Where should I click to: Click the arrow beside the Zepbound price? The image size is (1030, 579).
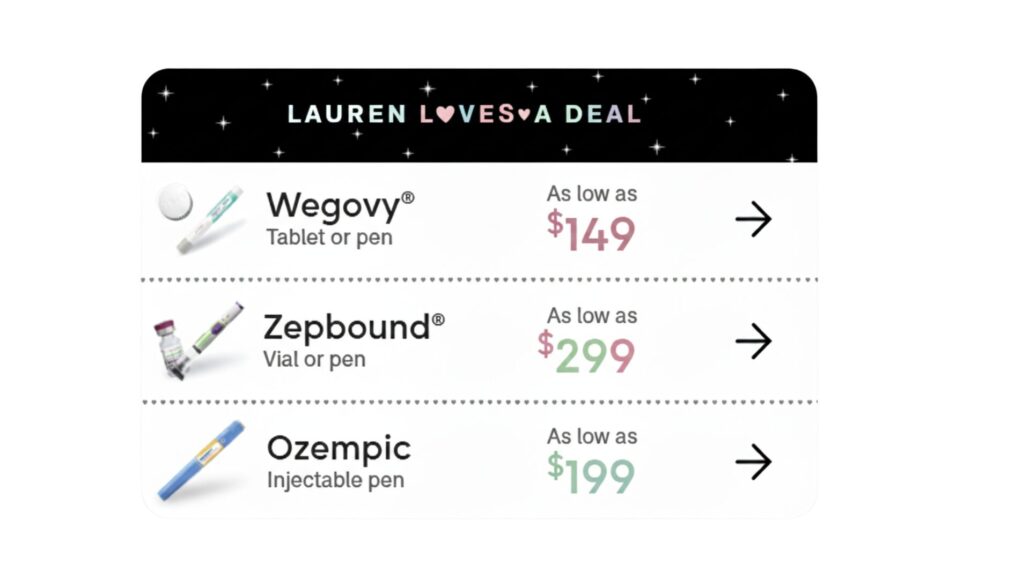point(754,341)
